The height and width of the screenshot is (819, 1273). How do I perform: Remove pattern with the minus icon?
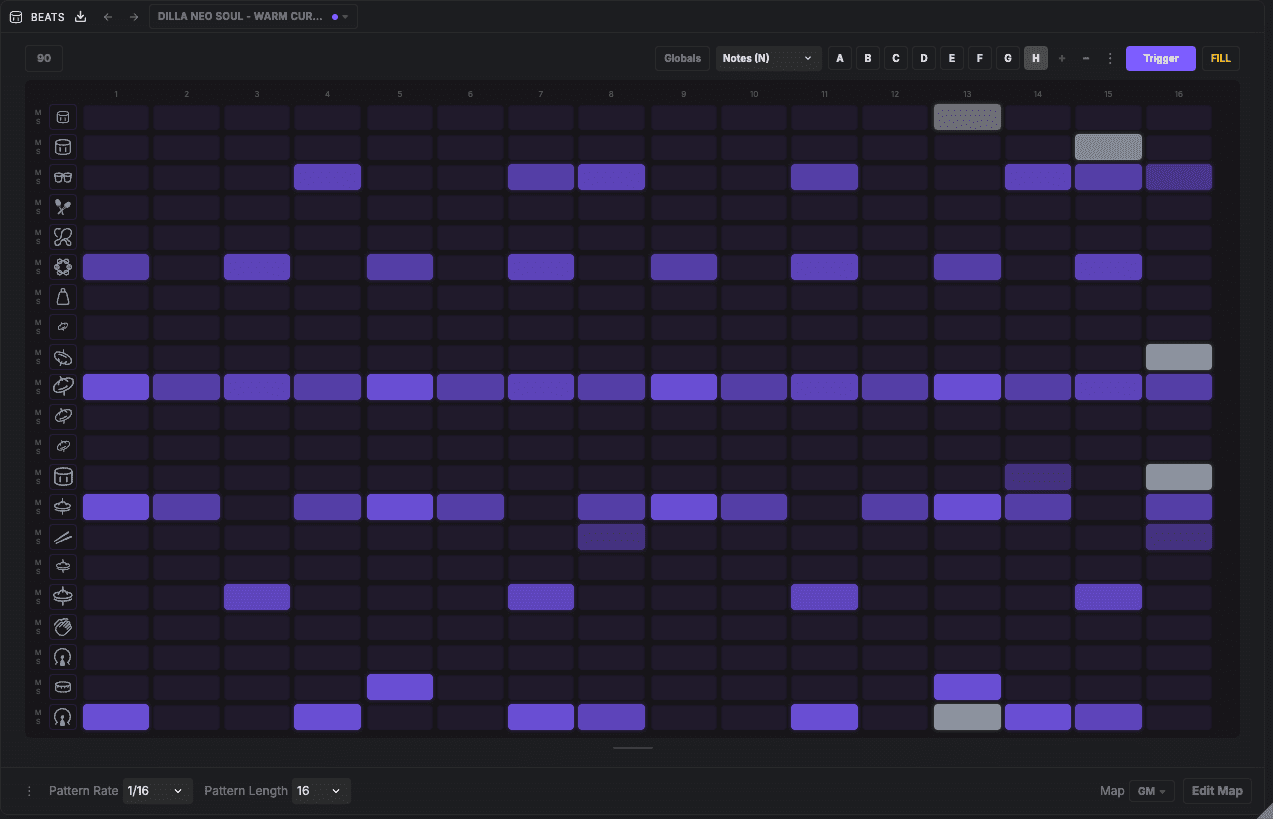[x=1086, y=58]
